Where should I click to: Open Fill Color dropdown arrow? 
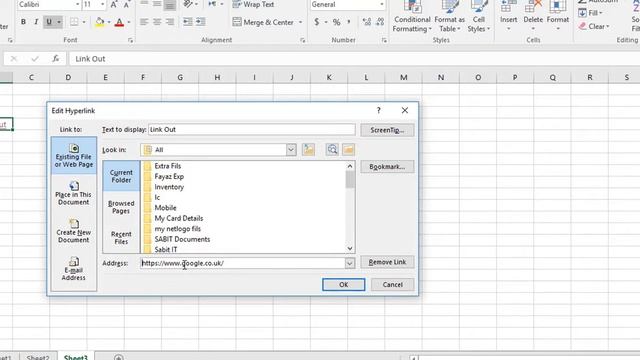pos(109,22)
